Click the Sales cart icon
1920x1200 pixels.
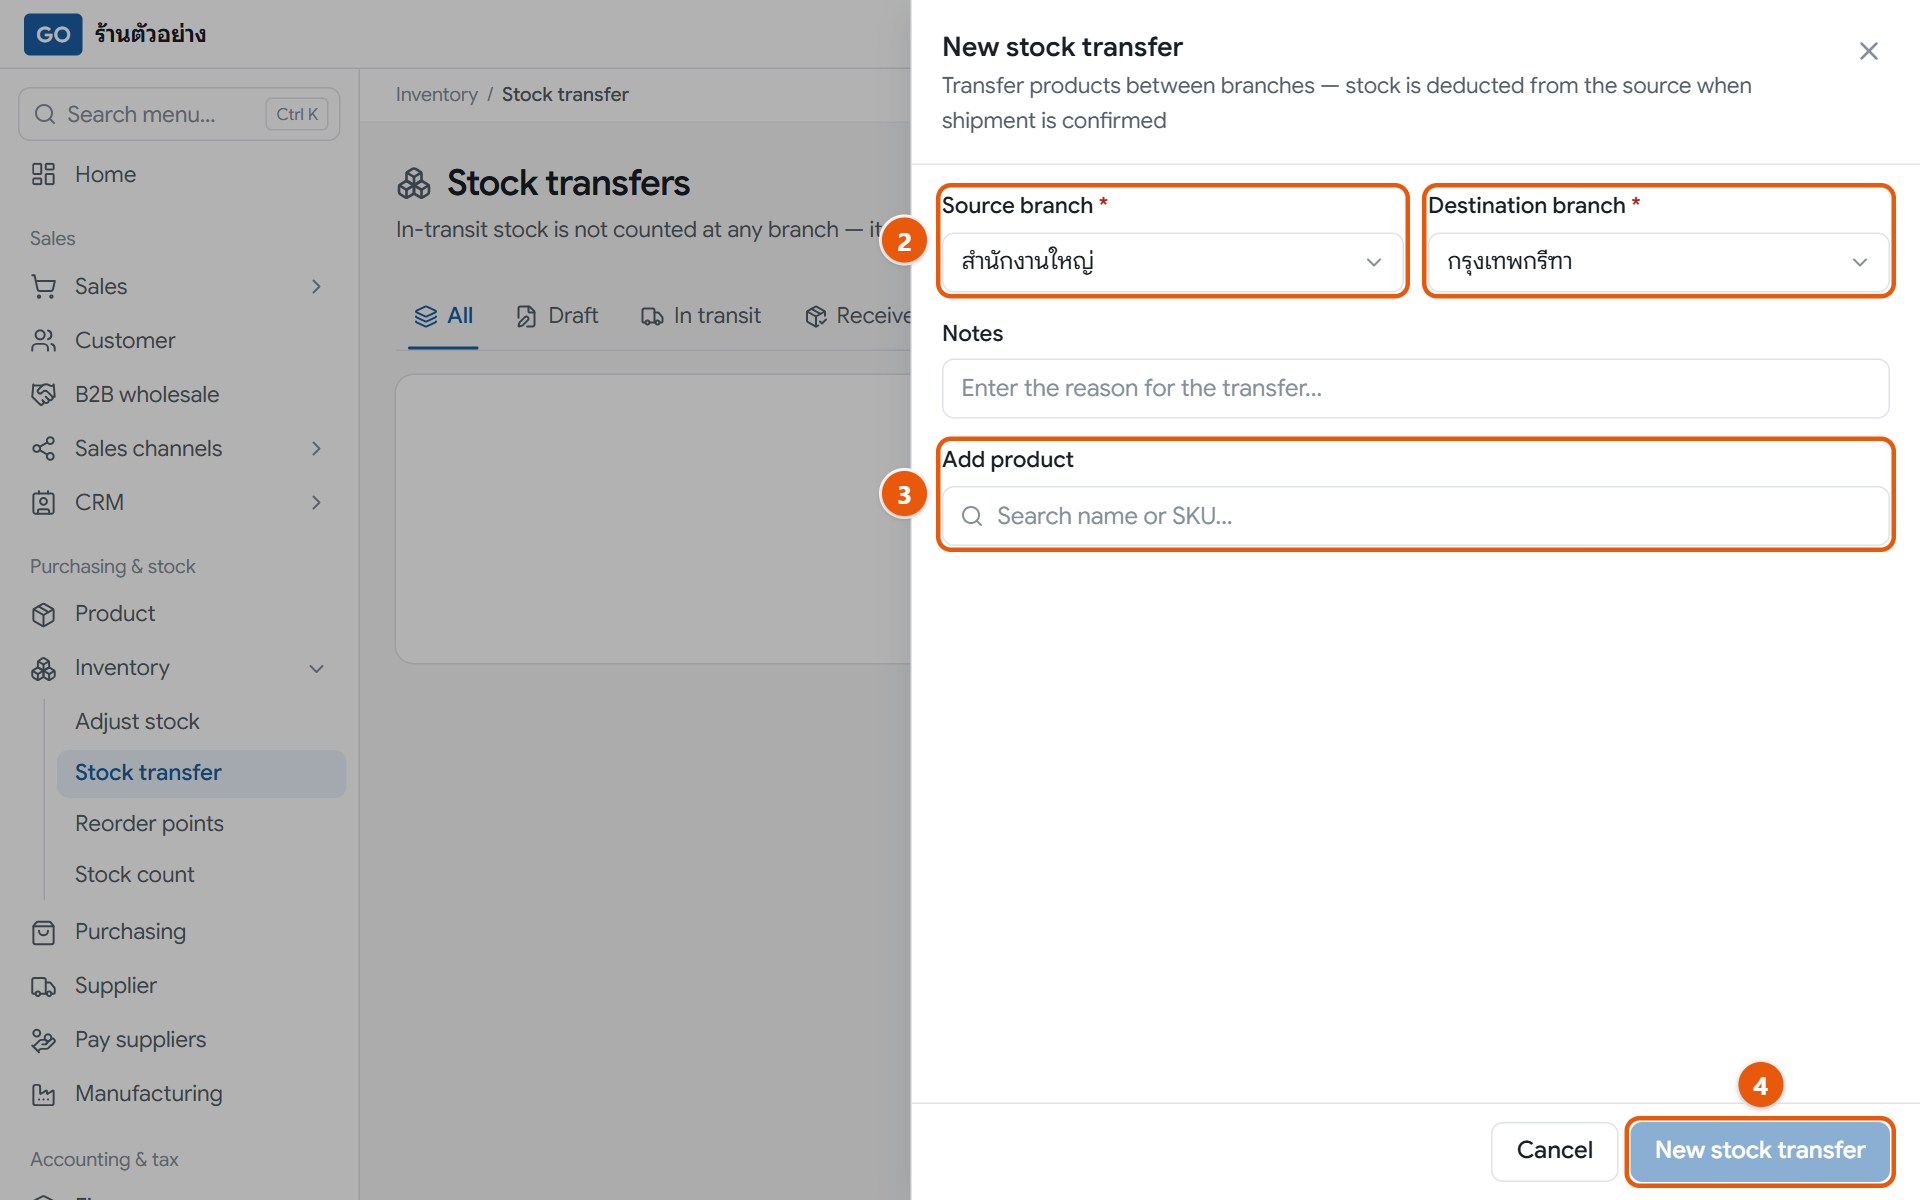[x=43, y=287]
